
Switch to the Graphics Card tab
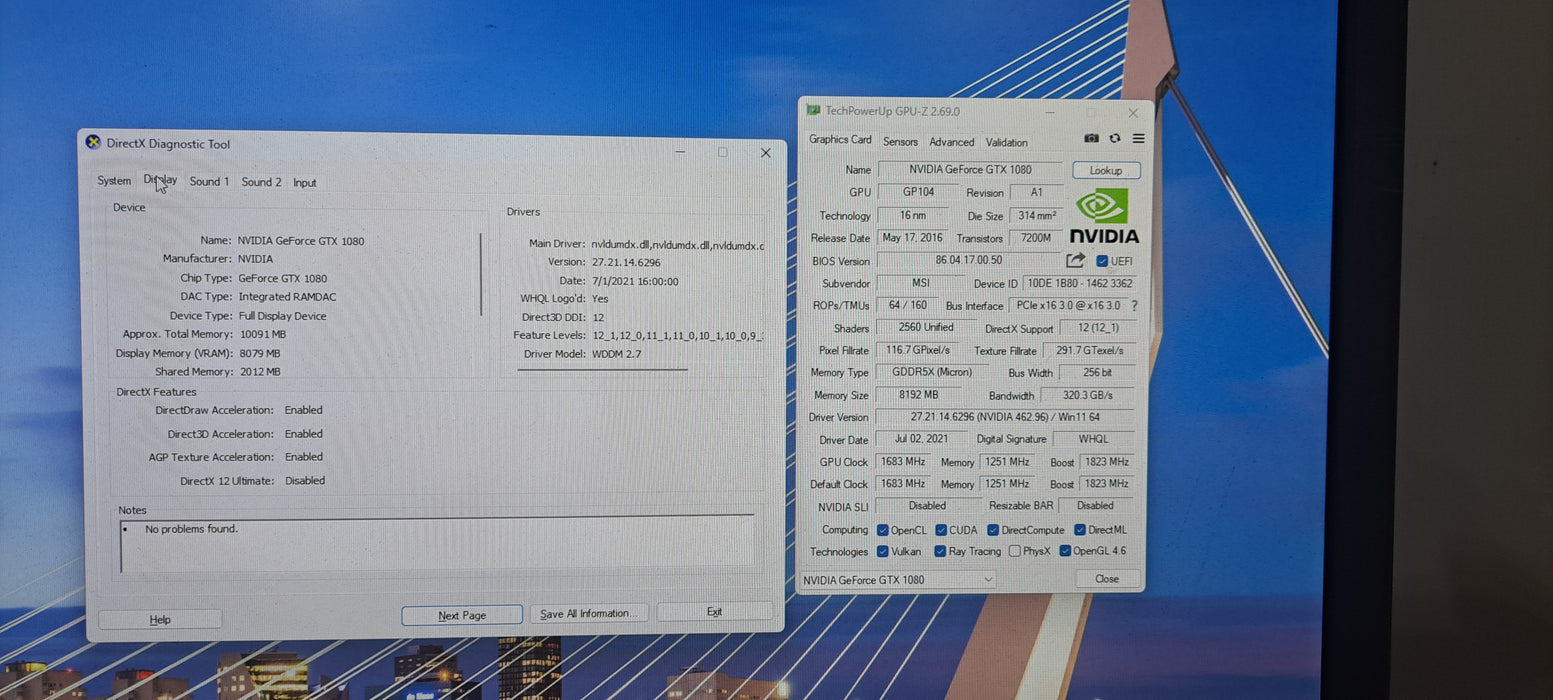(x=840, y=140)
